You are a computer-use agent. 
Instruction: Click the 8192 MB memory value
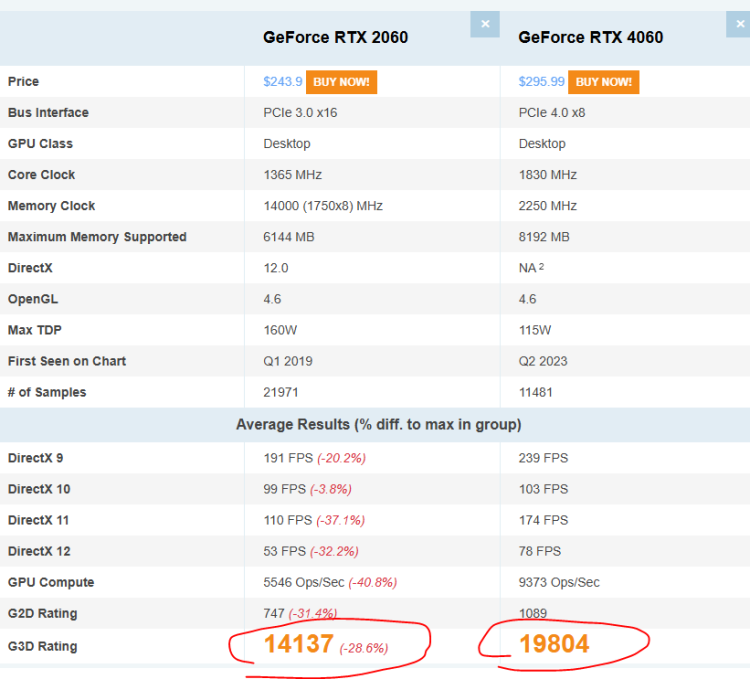pyautogui.click(x=544, y=237)
